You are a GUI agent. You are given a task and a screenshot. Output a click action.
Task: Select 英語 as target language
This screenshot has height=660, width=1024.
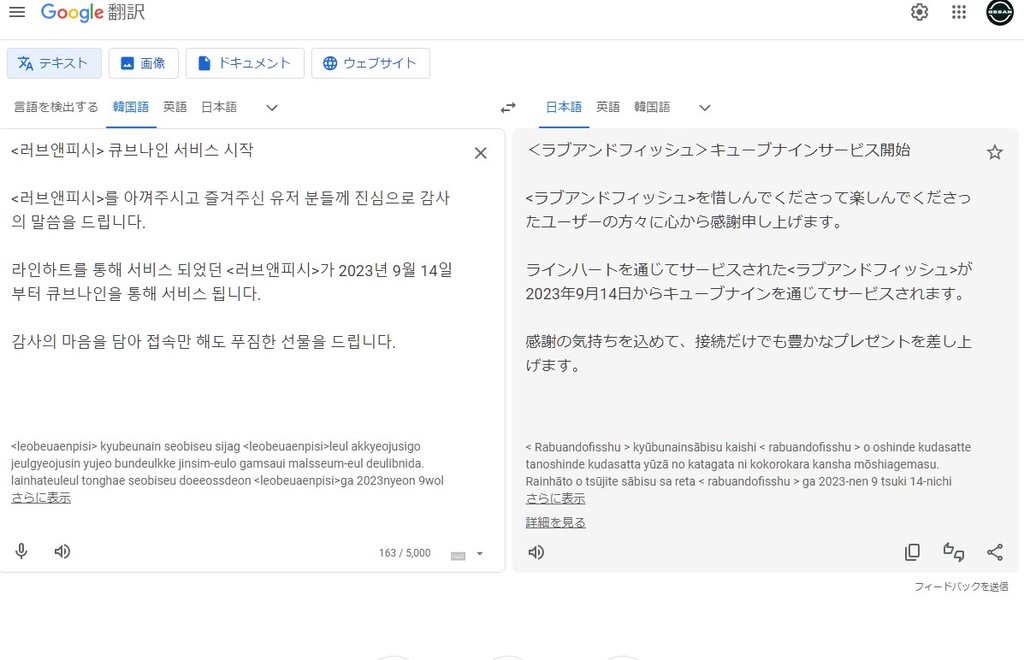pyautogui.click(x=608, y=107)
